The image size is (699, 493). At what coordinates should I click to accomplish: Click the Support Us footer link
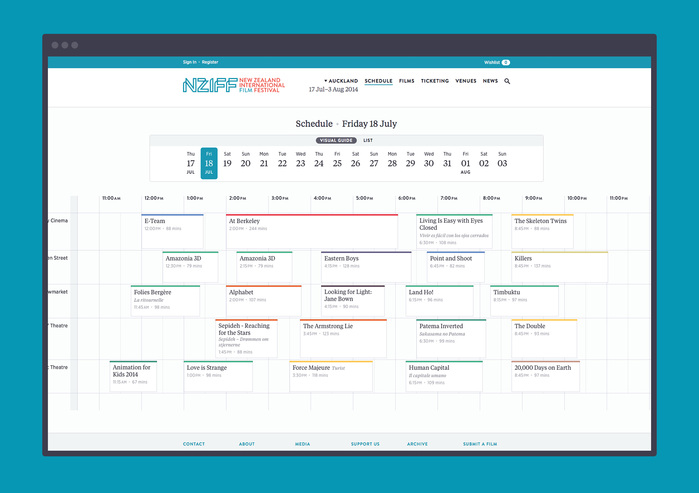pyautogui.click(x=365, y=444)
